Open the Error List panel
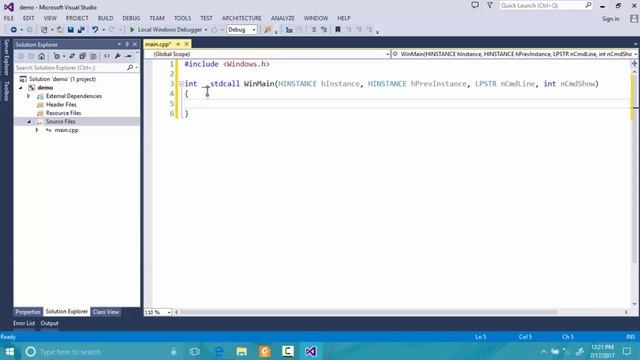 tap(24, 323)
